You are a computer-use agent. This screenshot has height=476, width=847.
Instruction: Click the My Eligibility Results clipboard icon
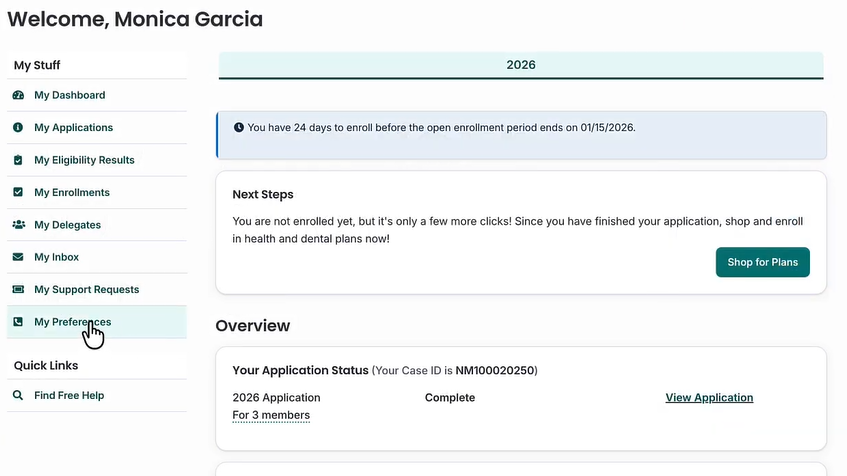[18, 160]
